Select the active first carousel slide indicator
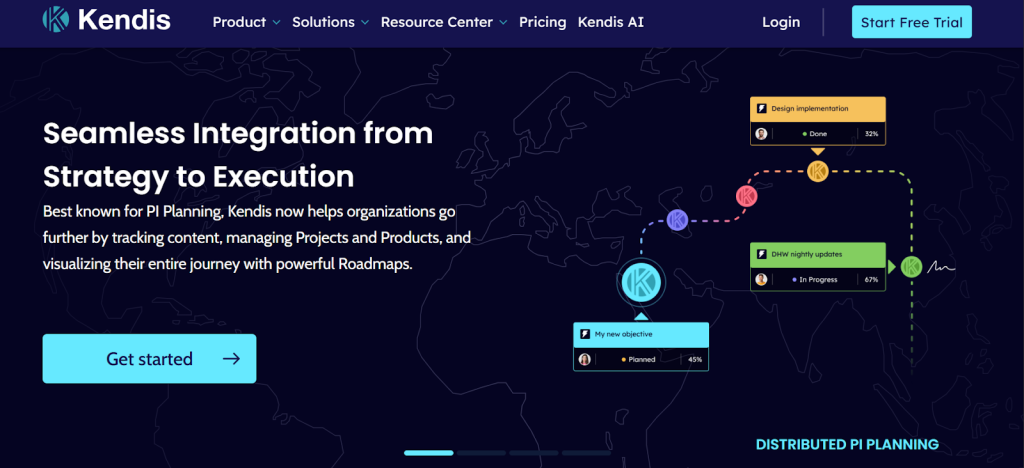Screen dimensions: 1024x468 coord(429,453)
